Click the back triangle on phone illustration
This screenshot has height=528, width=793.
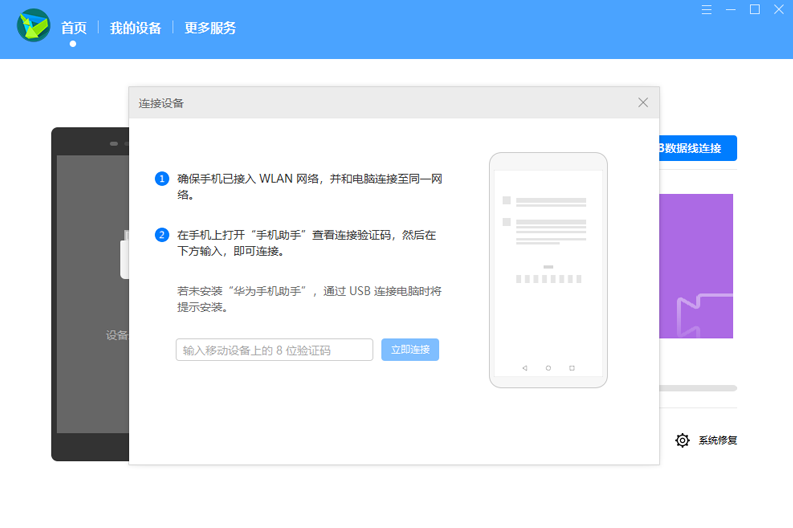pyautogui.click(x=524, y=368)
